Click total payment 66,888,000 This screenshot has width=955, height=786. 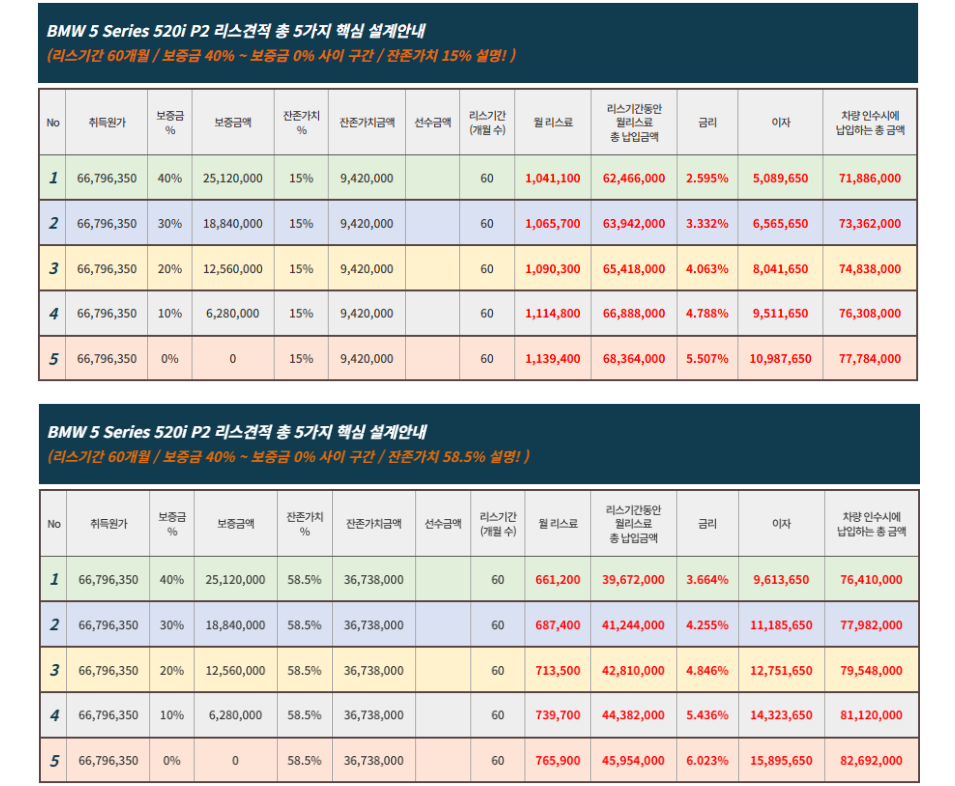633,314
